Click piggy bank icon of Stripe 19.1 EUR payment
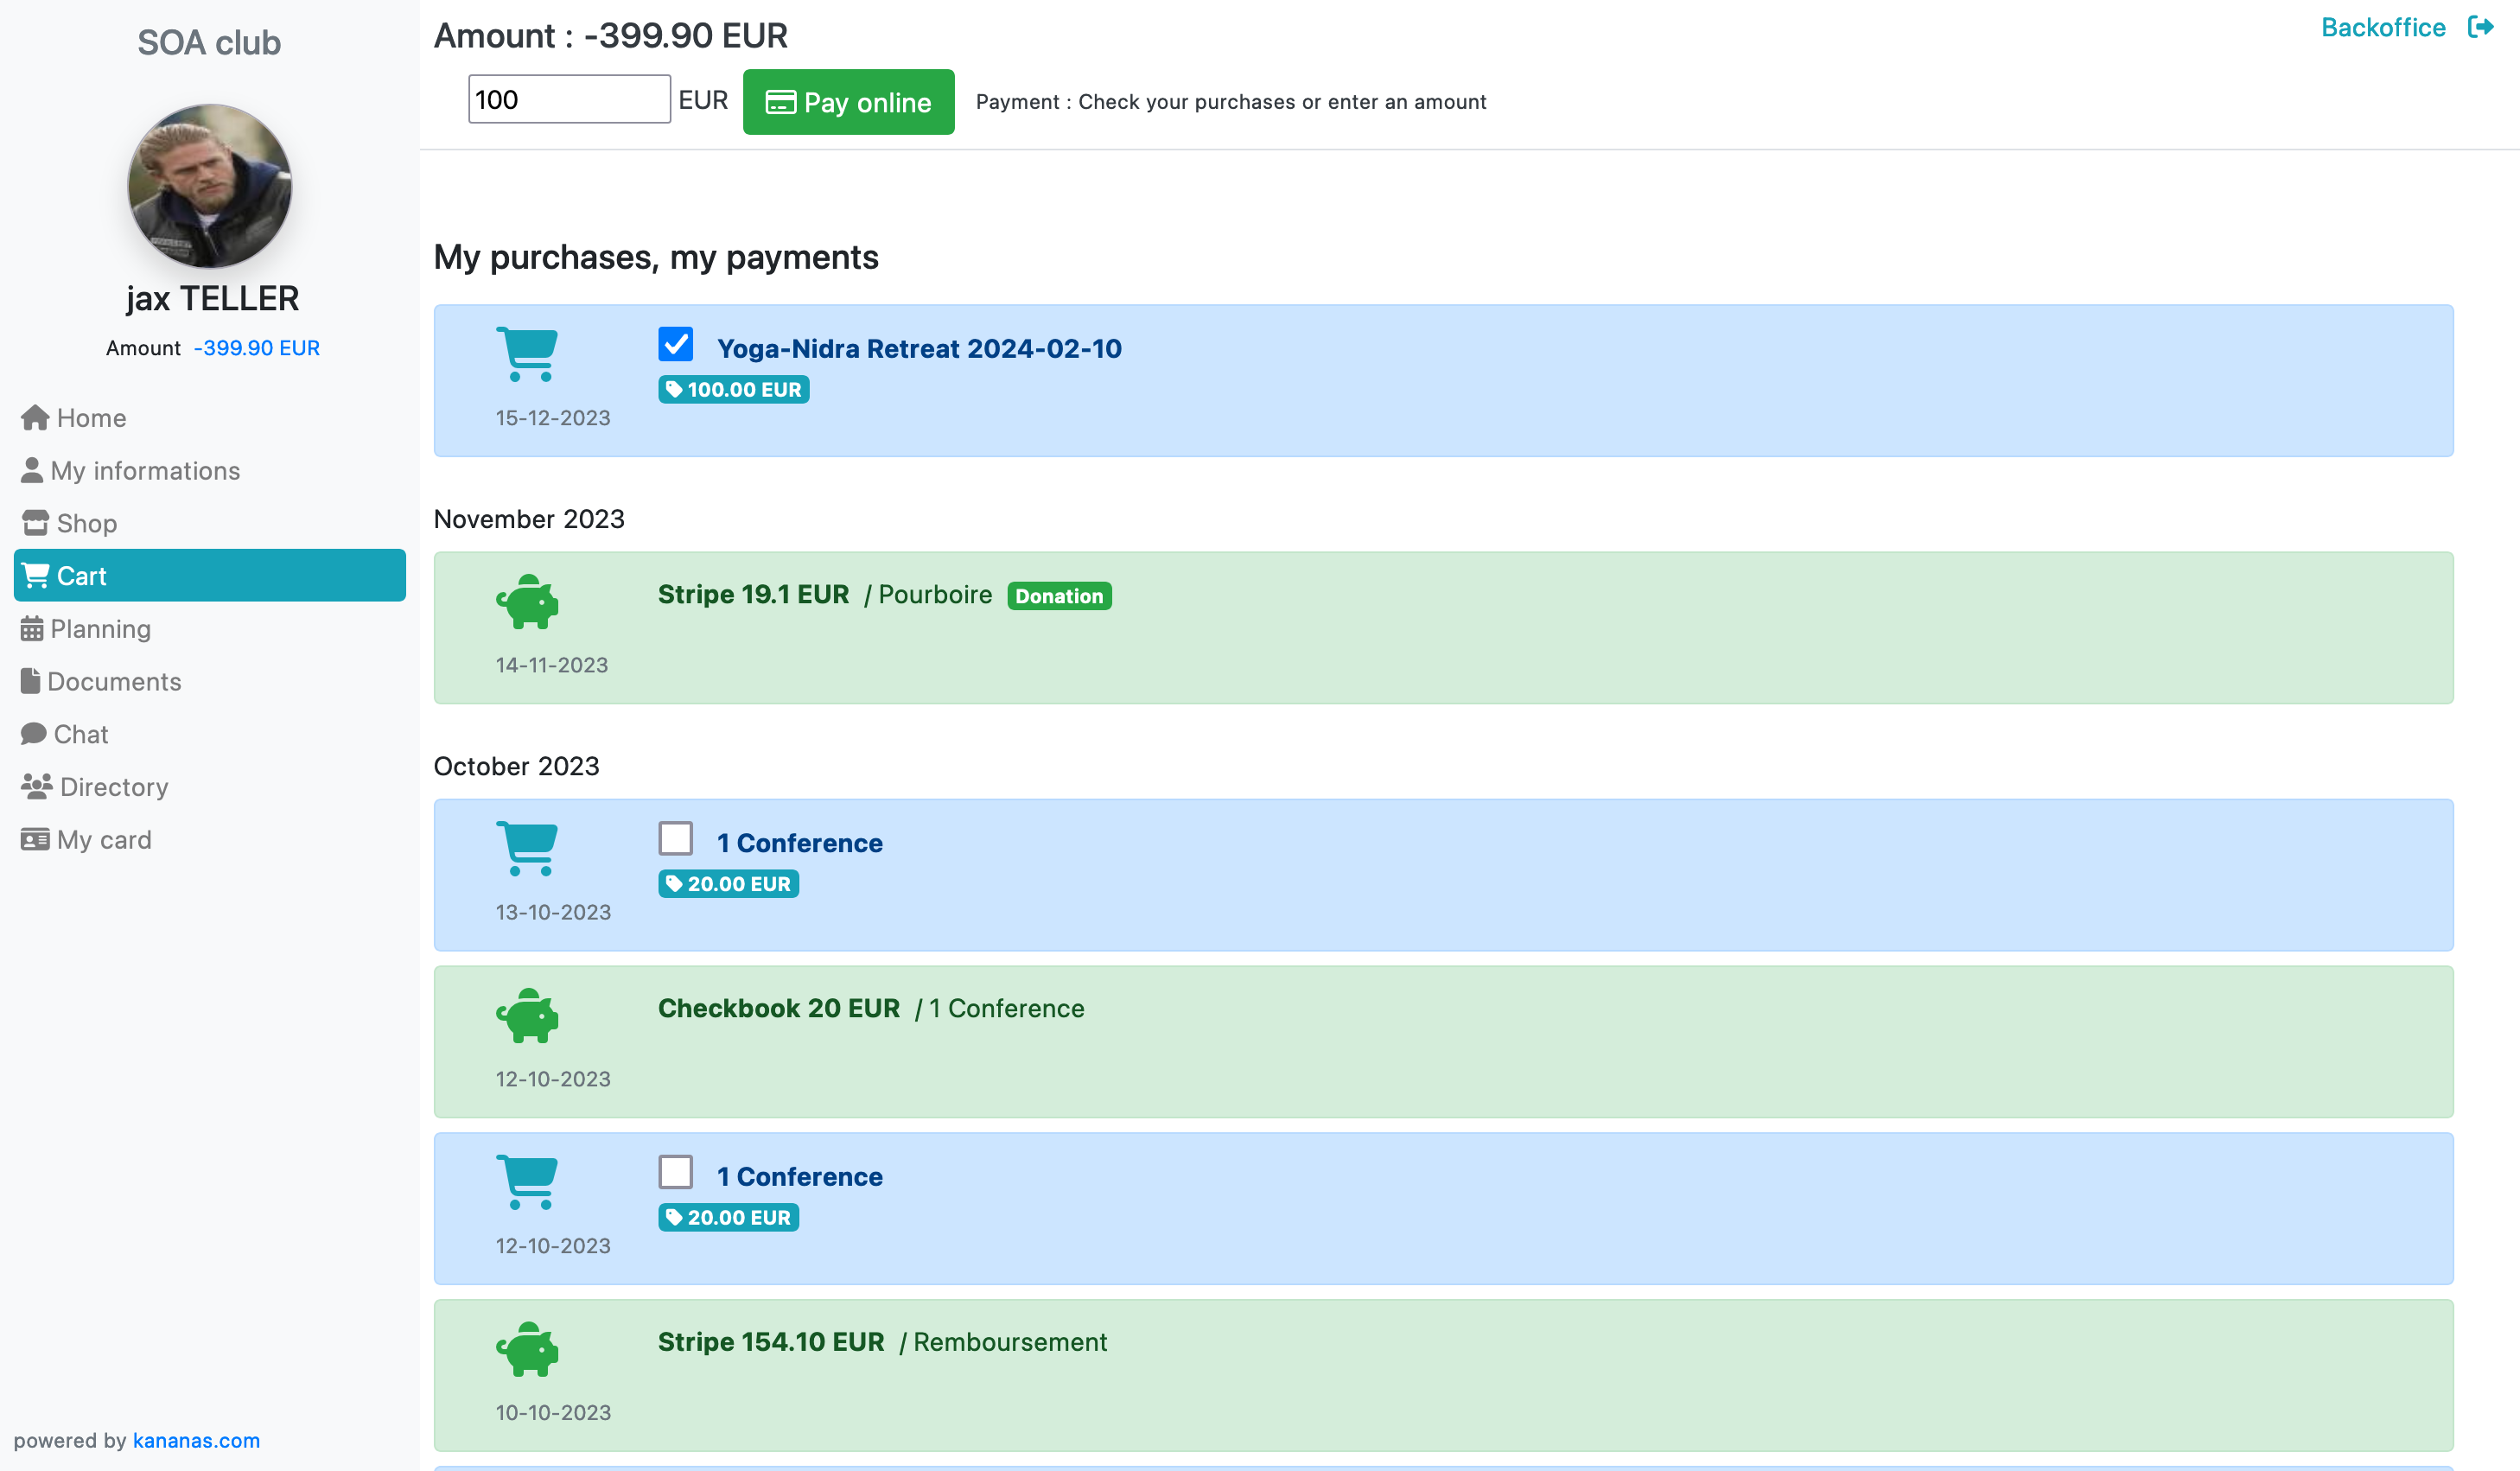 point(527,601)
